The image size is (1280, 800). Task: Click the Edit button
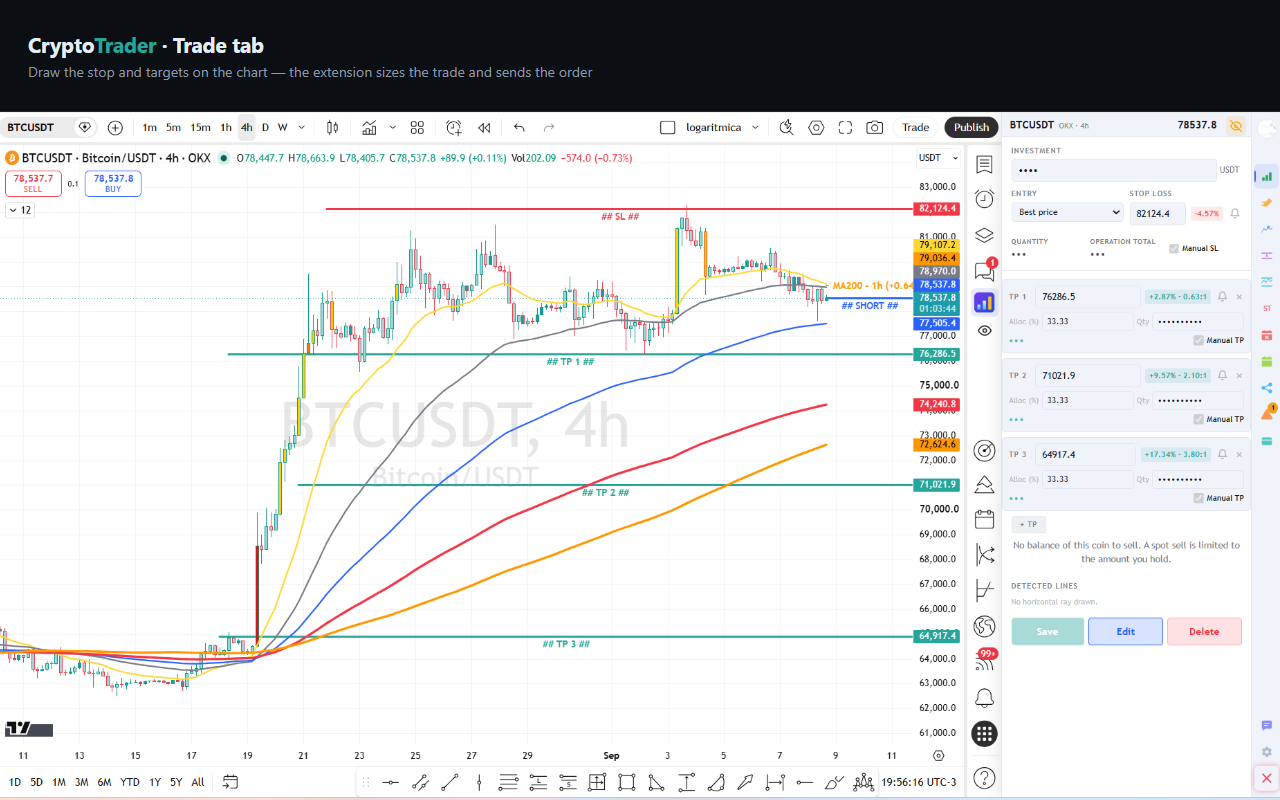1125,631
